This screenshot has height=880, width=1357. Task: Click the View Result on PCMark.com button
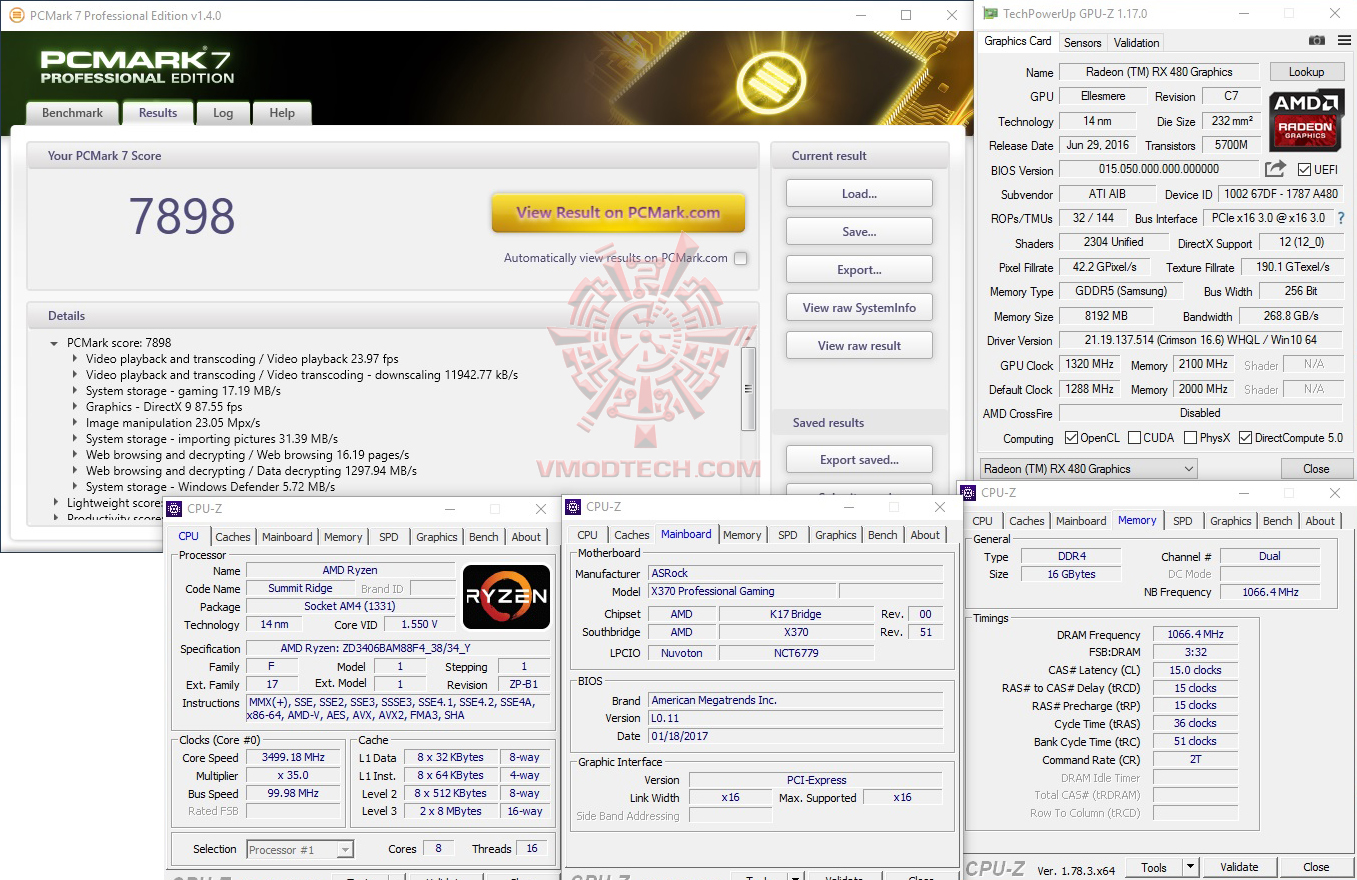(618, 213)
